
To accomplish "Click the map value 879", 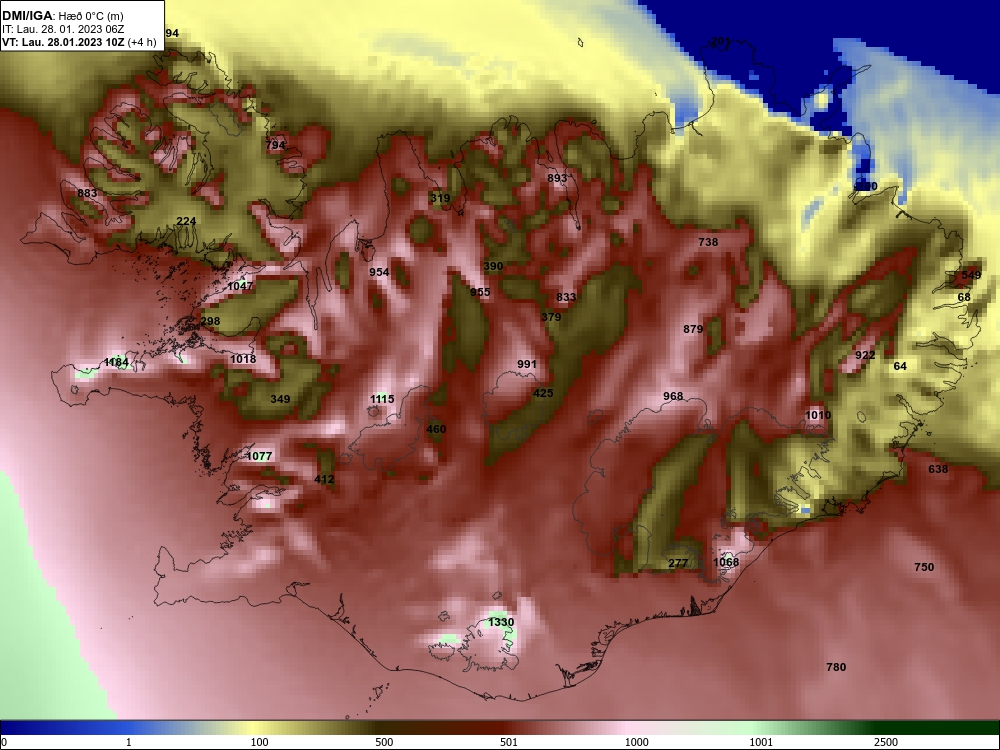I will tap(693, 329).
